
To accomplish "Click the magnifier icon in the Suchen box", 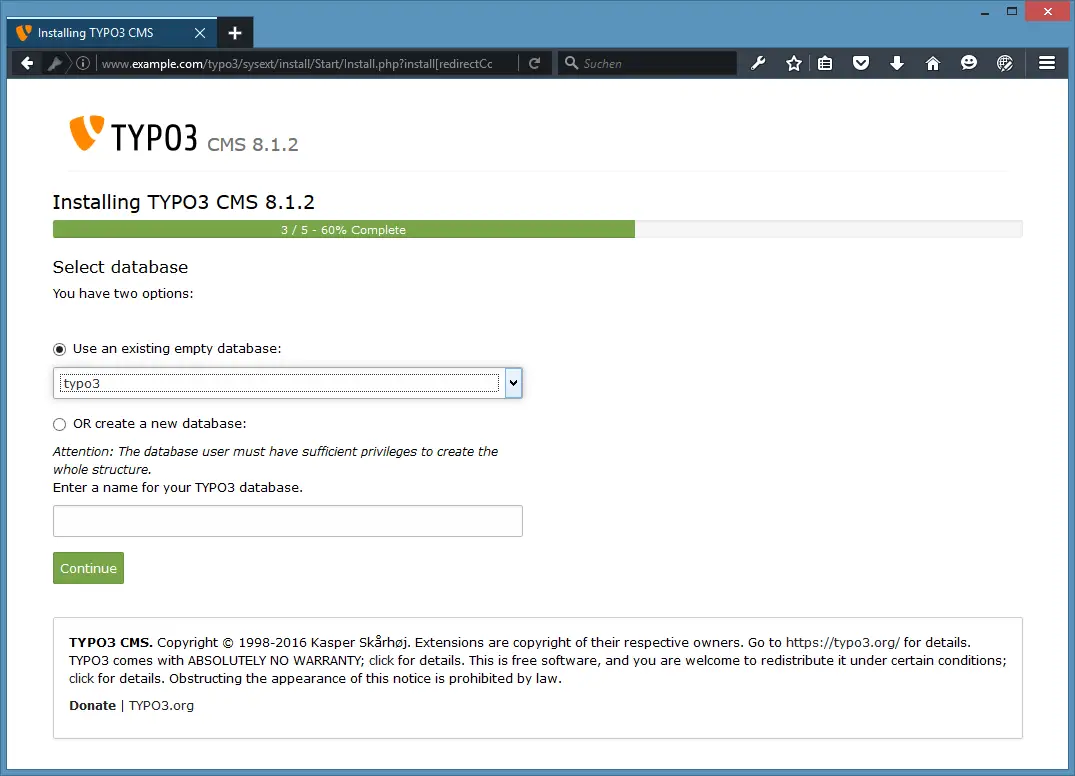I will (571, 63).
